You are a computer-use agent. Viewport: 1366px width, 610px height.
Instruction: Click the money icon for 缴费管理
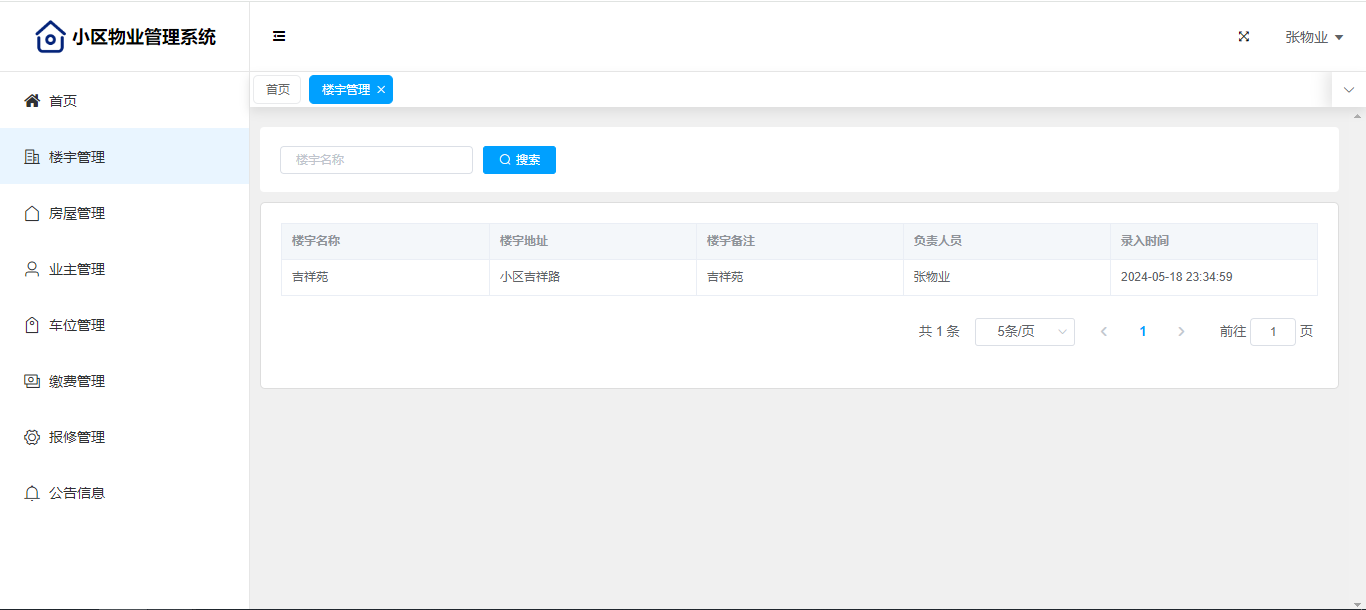pos(32,381)
